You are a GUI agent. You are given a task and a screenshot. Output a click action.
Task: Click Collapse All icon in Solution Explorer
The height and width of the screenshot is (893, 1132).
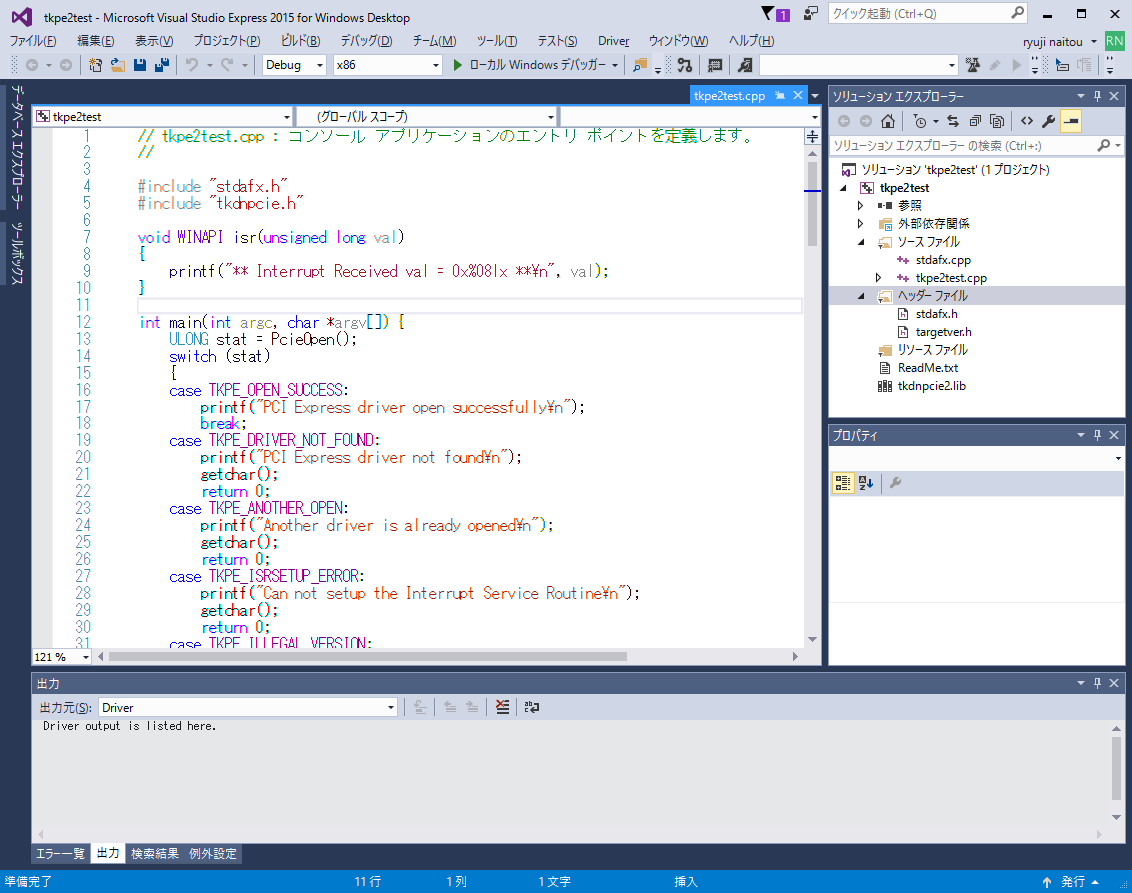click(x=975, y=121)
